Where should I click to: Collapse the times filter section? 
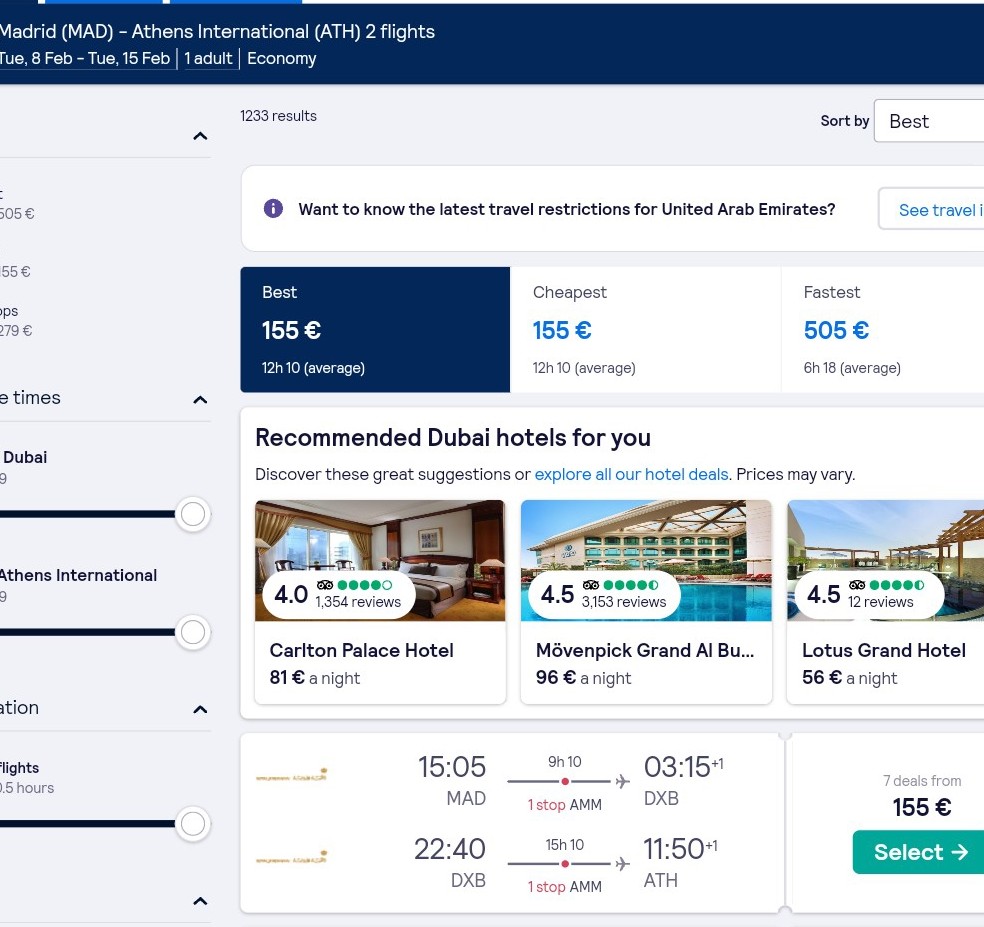click(200, 400)
